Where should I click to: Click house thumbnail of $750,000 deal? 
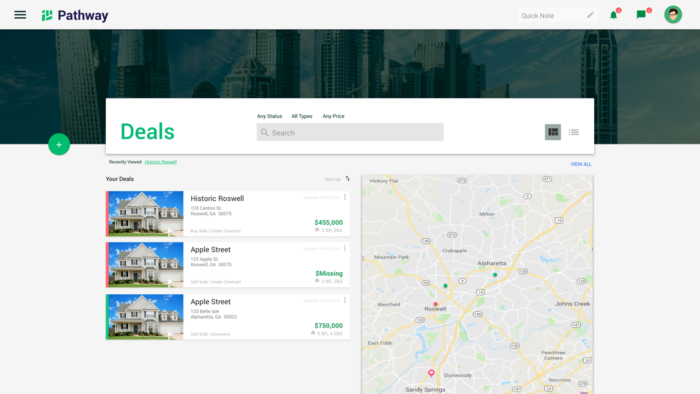[x=146, y=317]
